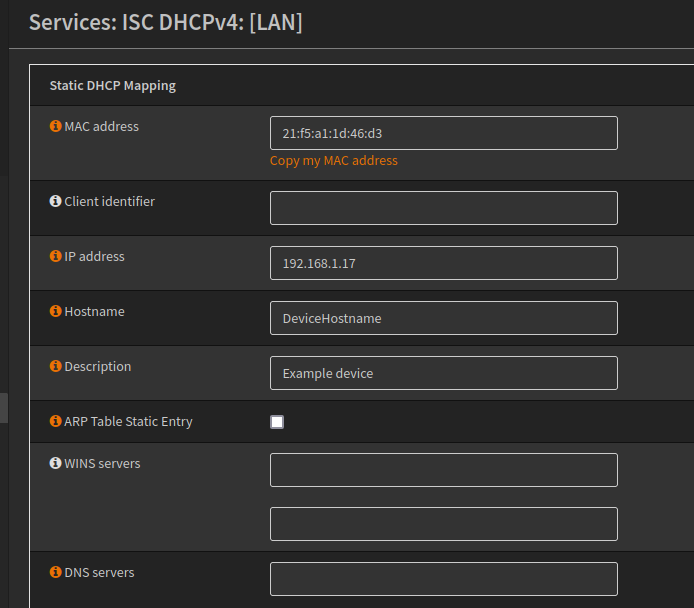This screenshot has height=608, width=694.
Task: Click the Description label
Action: (98, 367)
